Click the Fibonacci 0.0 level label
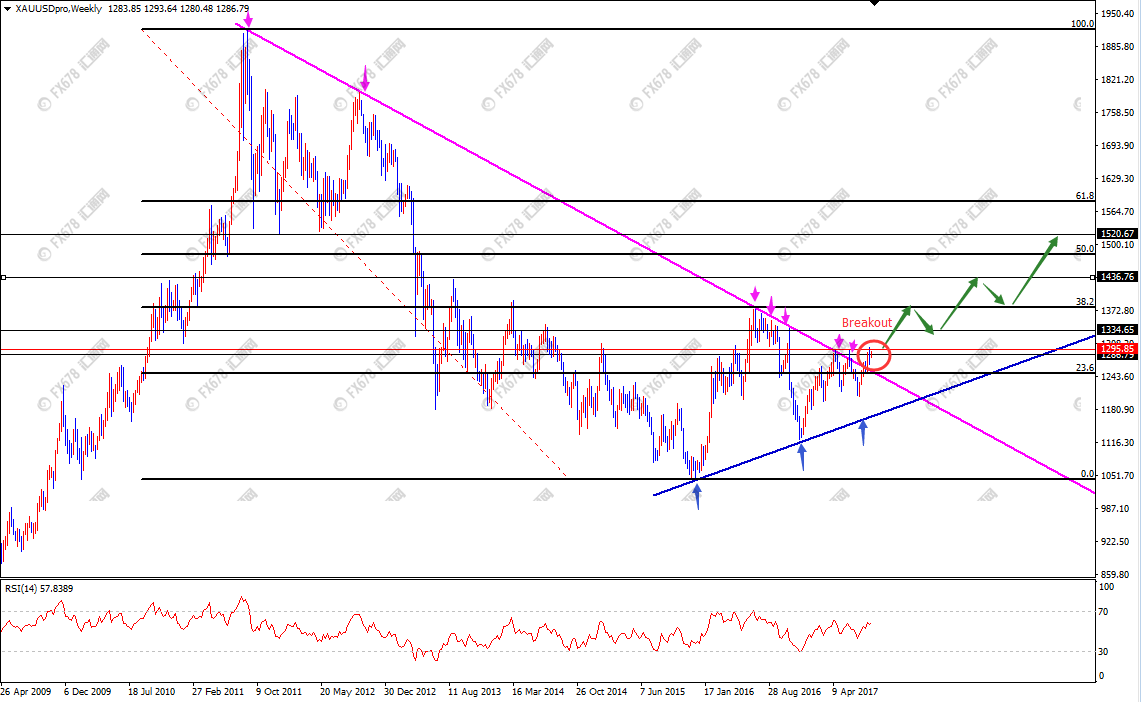This screenshot has width=1141, height=702. (1087, 474)
